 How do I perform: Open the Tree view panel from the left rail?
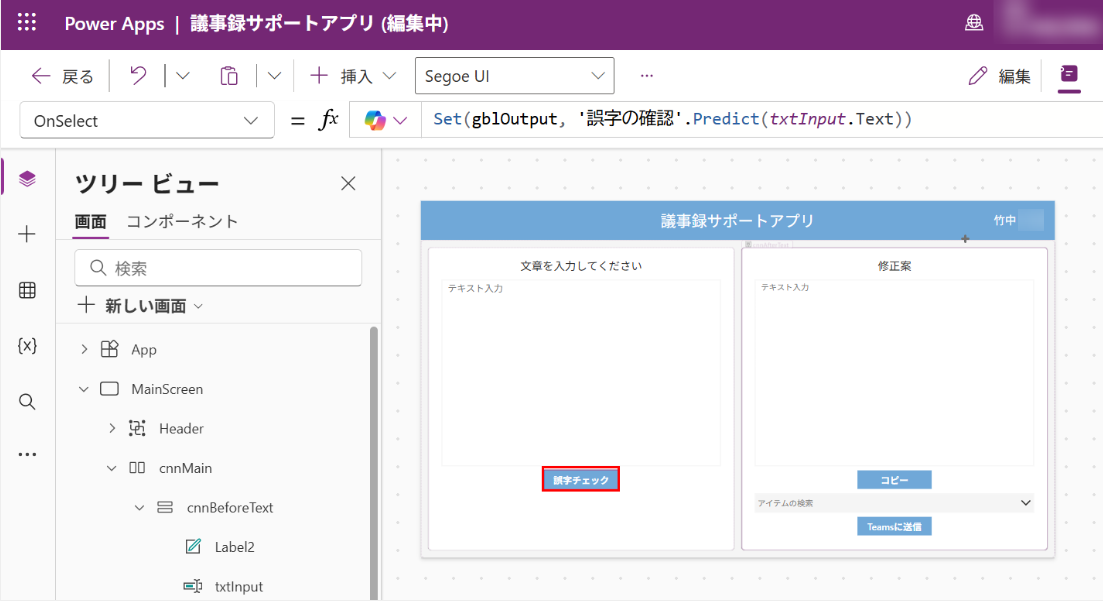(27, 178)
